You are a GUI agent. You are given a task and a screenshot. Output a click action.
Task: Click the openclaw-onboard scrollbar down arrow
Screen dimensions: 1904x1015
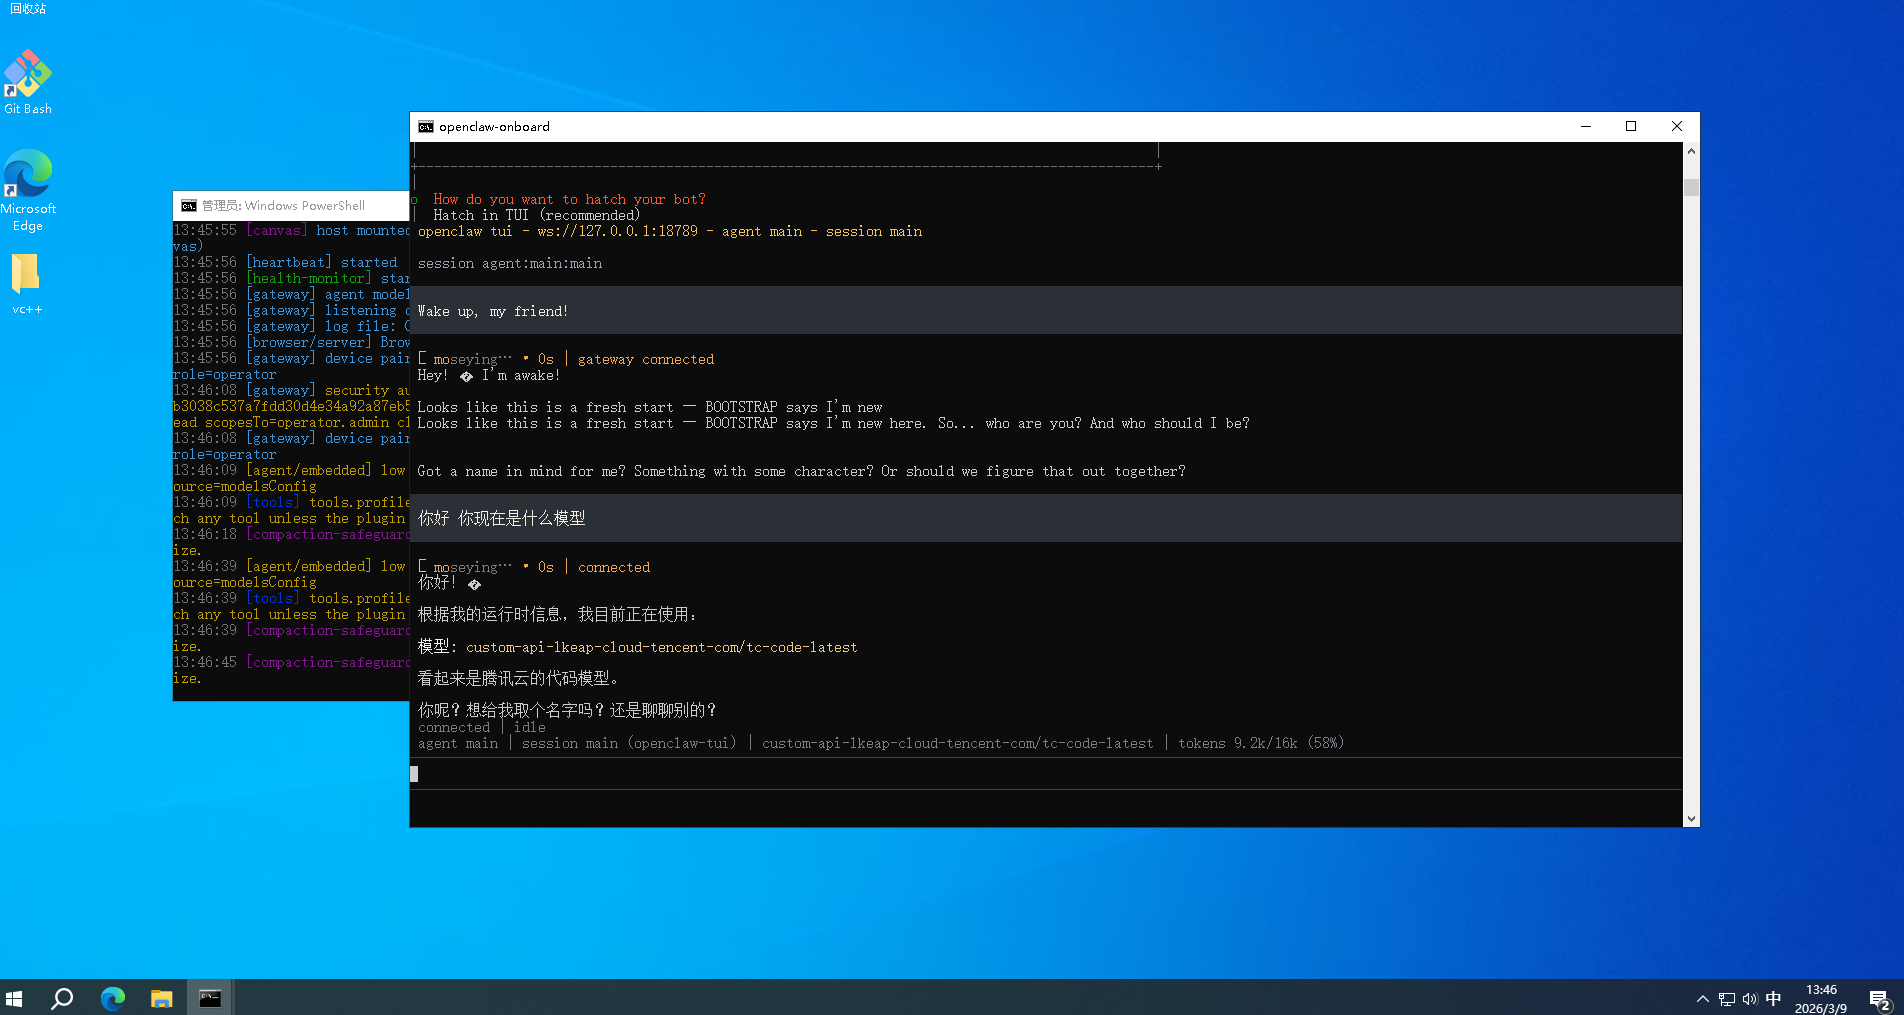(x=1691, y=818)
